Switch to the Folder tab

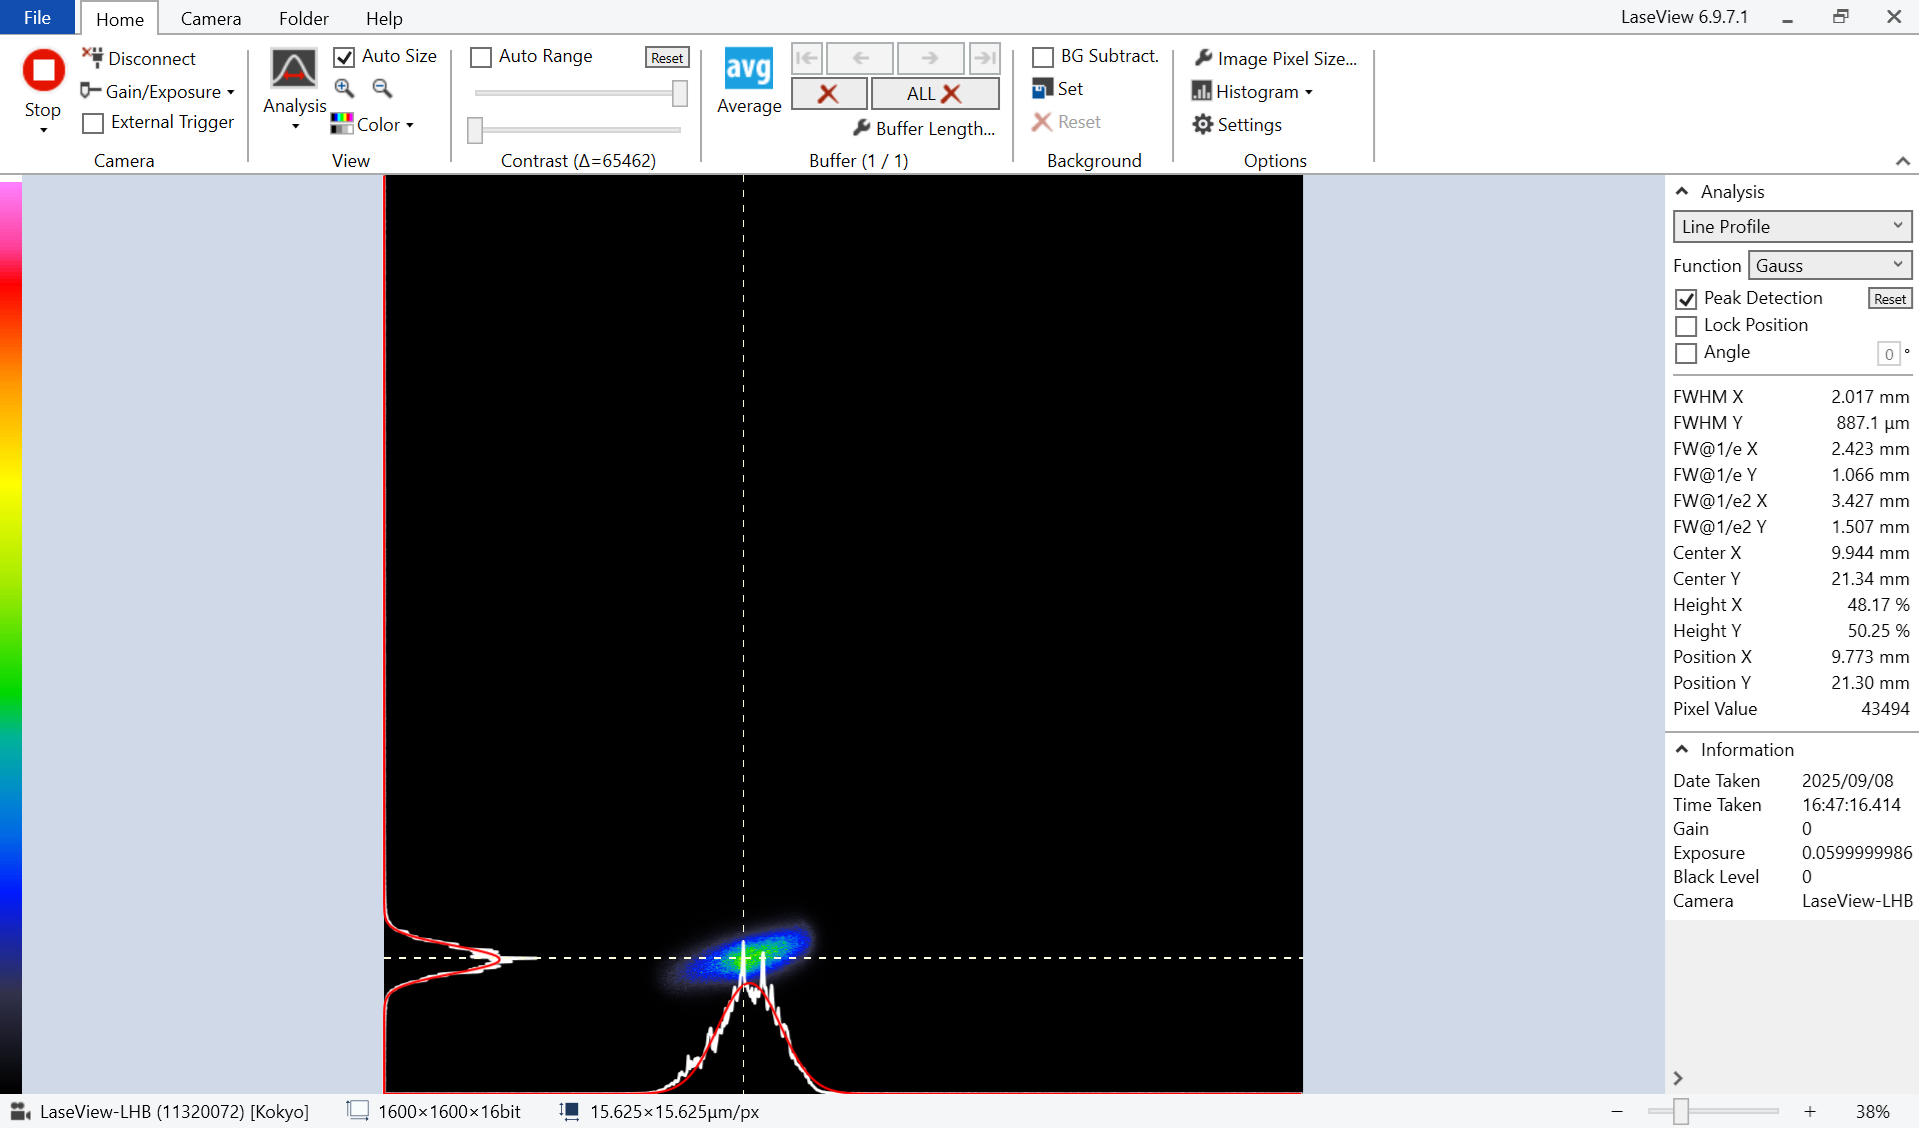pos(304,18)
